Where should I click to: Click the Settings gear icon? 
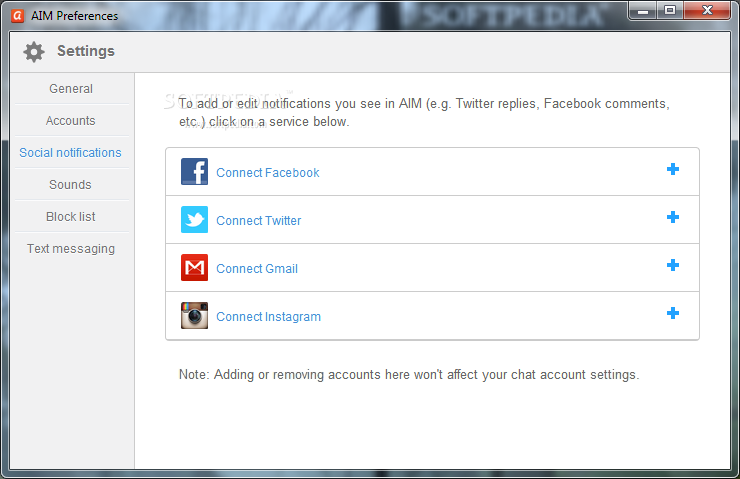click(x=34, y=51)
